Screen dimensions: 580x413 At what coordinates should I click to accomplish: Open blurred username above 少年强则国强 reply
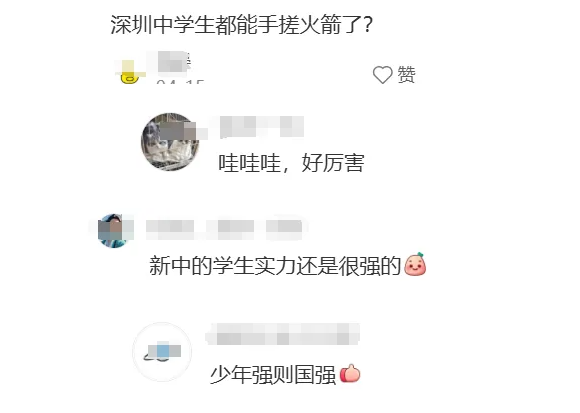[283, 334]
